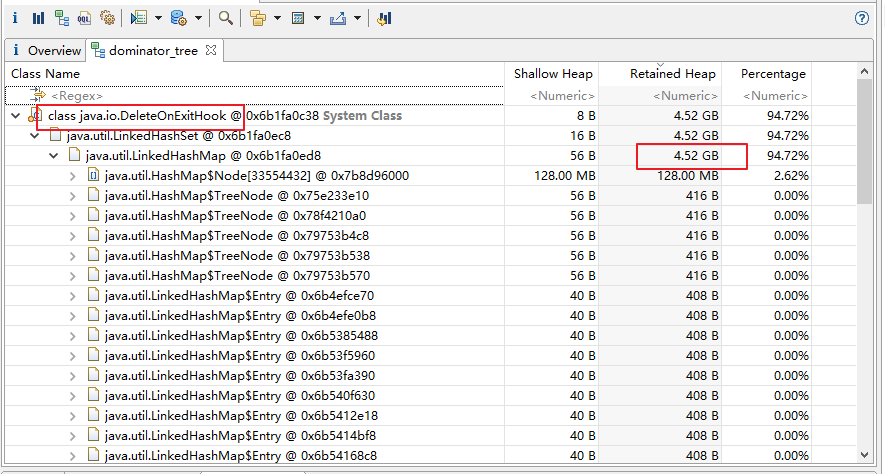Open help via question mark icon

(861, 18)
